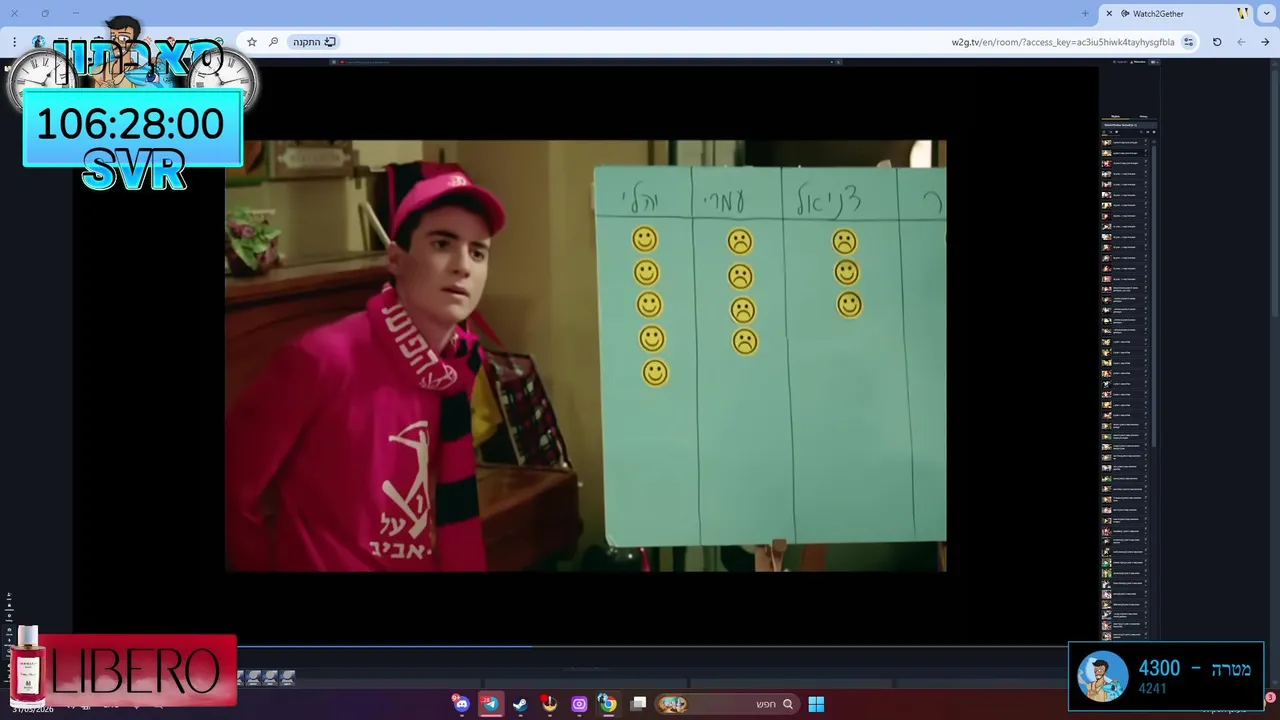The image size is (1280, 720).
Task: Open a new browser tab
Action: coord(1085,13)
